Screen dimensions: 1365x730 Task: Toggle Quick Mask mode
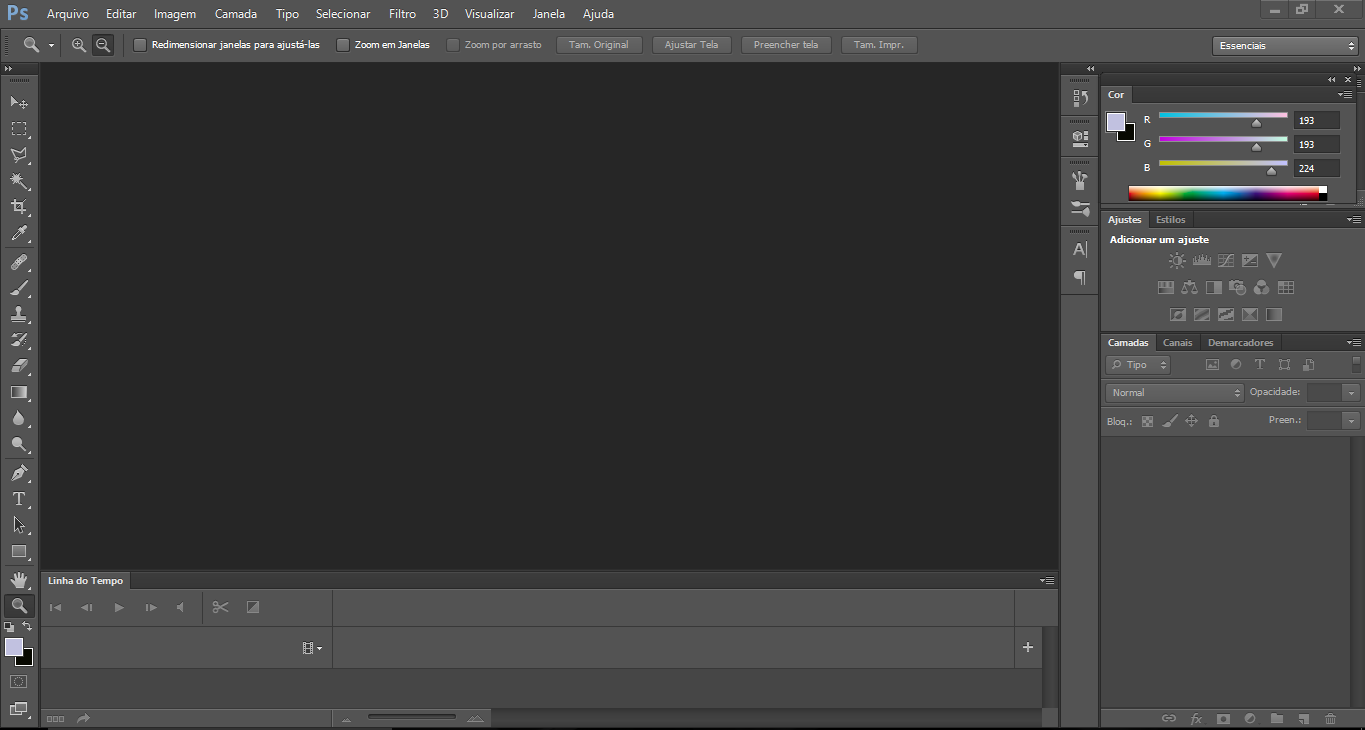18,682
